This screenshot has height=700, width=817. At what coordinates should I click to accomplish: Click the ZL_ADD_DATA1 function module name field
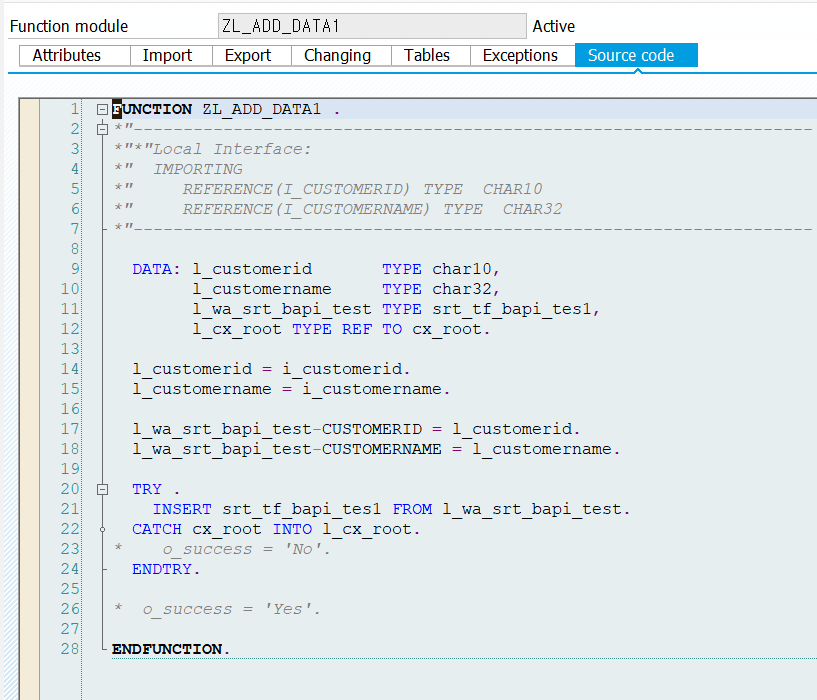370,26
